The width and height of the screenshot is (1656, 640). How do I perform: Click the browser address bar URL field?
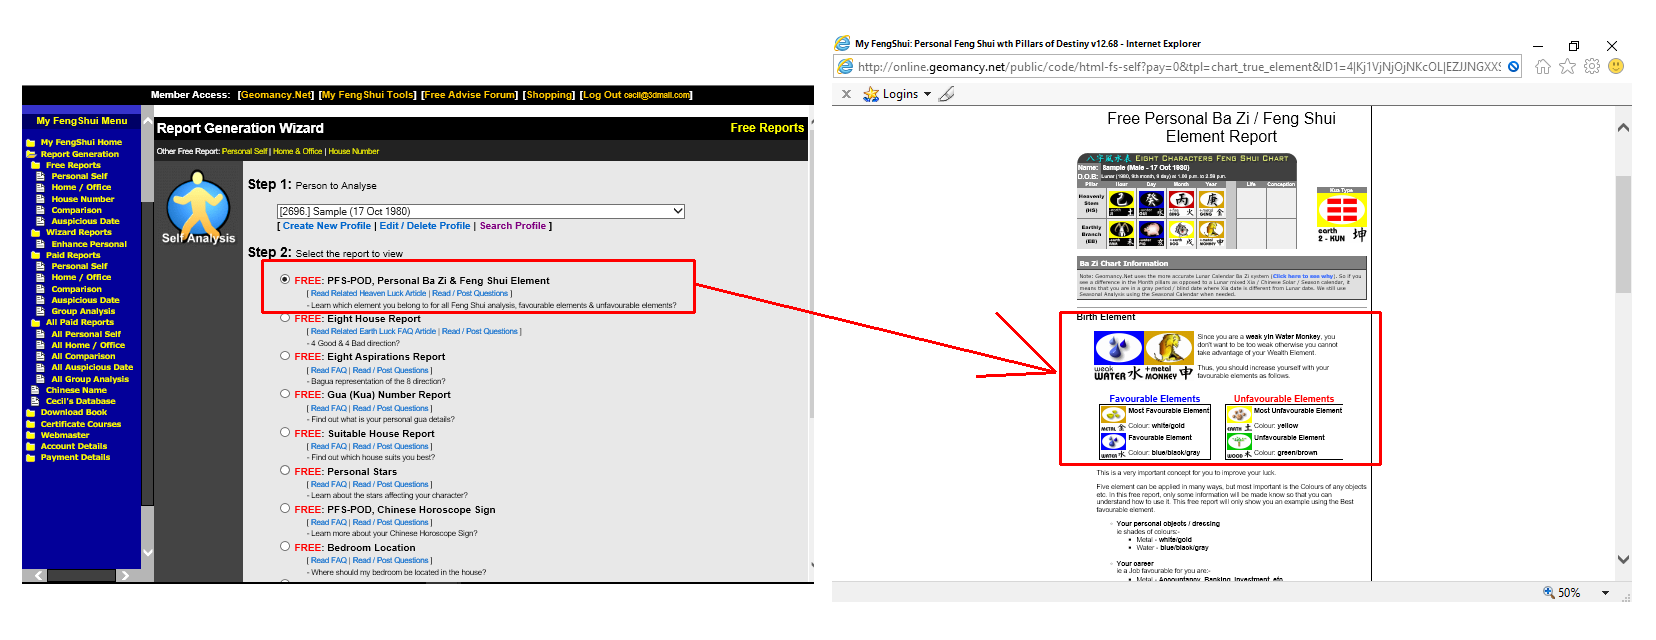pyautogui.click(x=1178, y=67)
